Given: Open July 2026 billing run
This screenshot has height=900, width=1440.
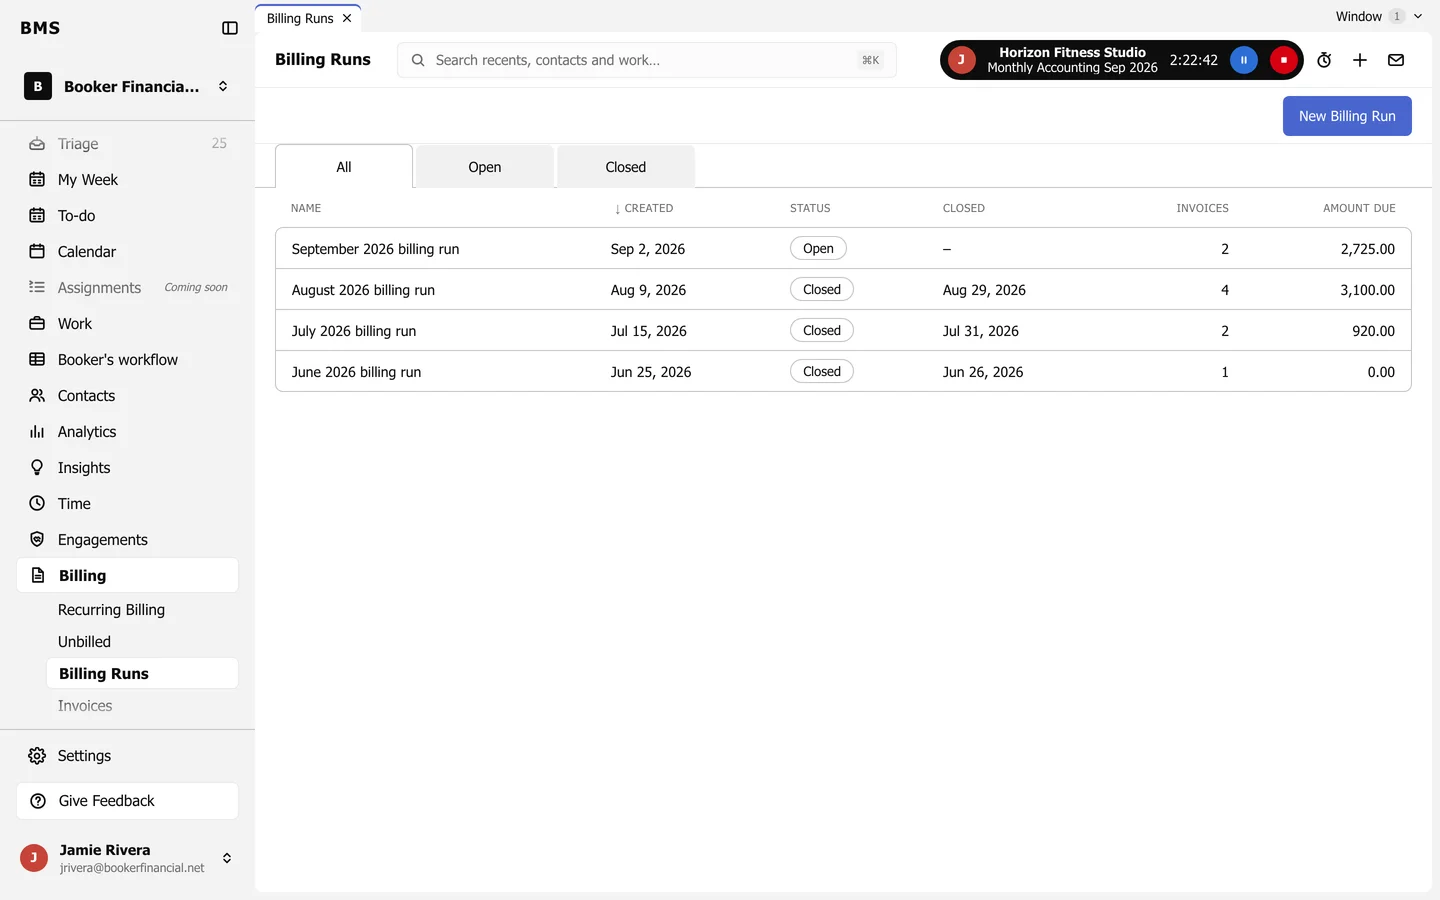Looking at the screenshot, I should (x=843, y=331).
